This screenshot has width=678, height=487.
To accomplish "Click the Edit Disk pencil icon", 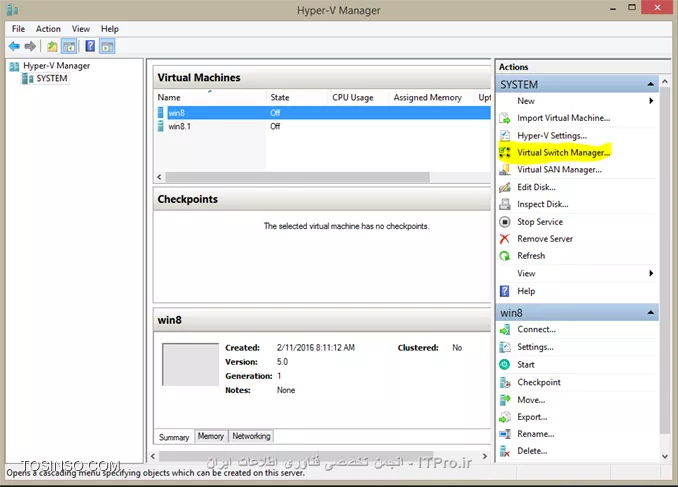I will [505, 187].
